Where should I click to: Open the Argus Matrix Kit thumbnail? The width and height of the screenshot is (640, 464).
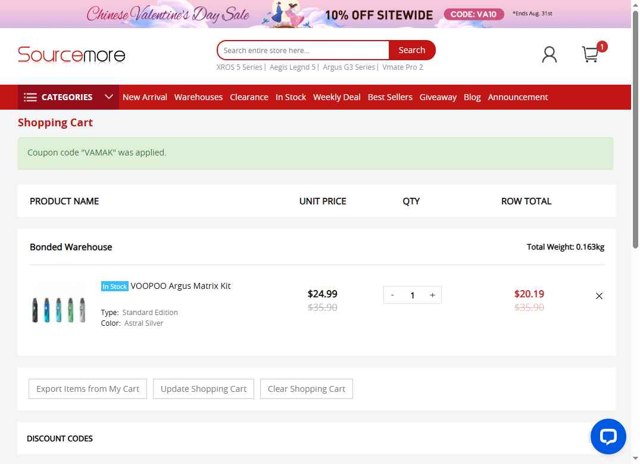[59, 310]
